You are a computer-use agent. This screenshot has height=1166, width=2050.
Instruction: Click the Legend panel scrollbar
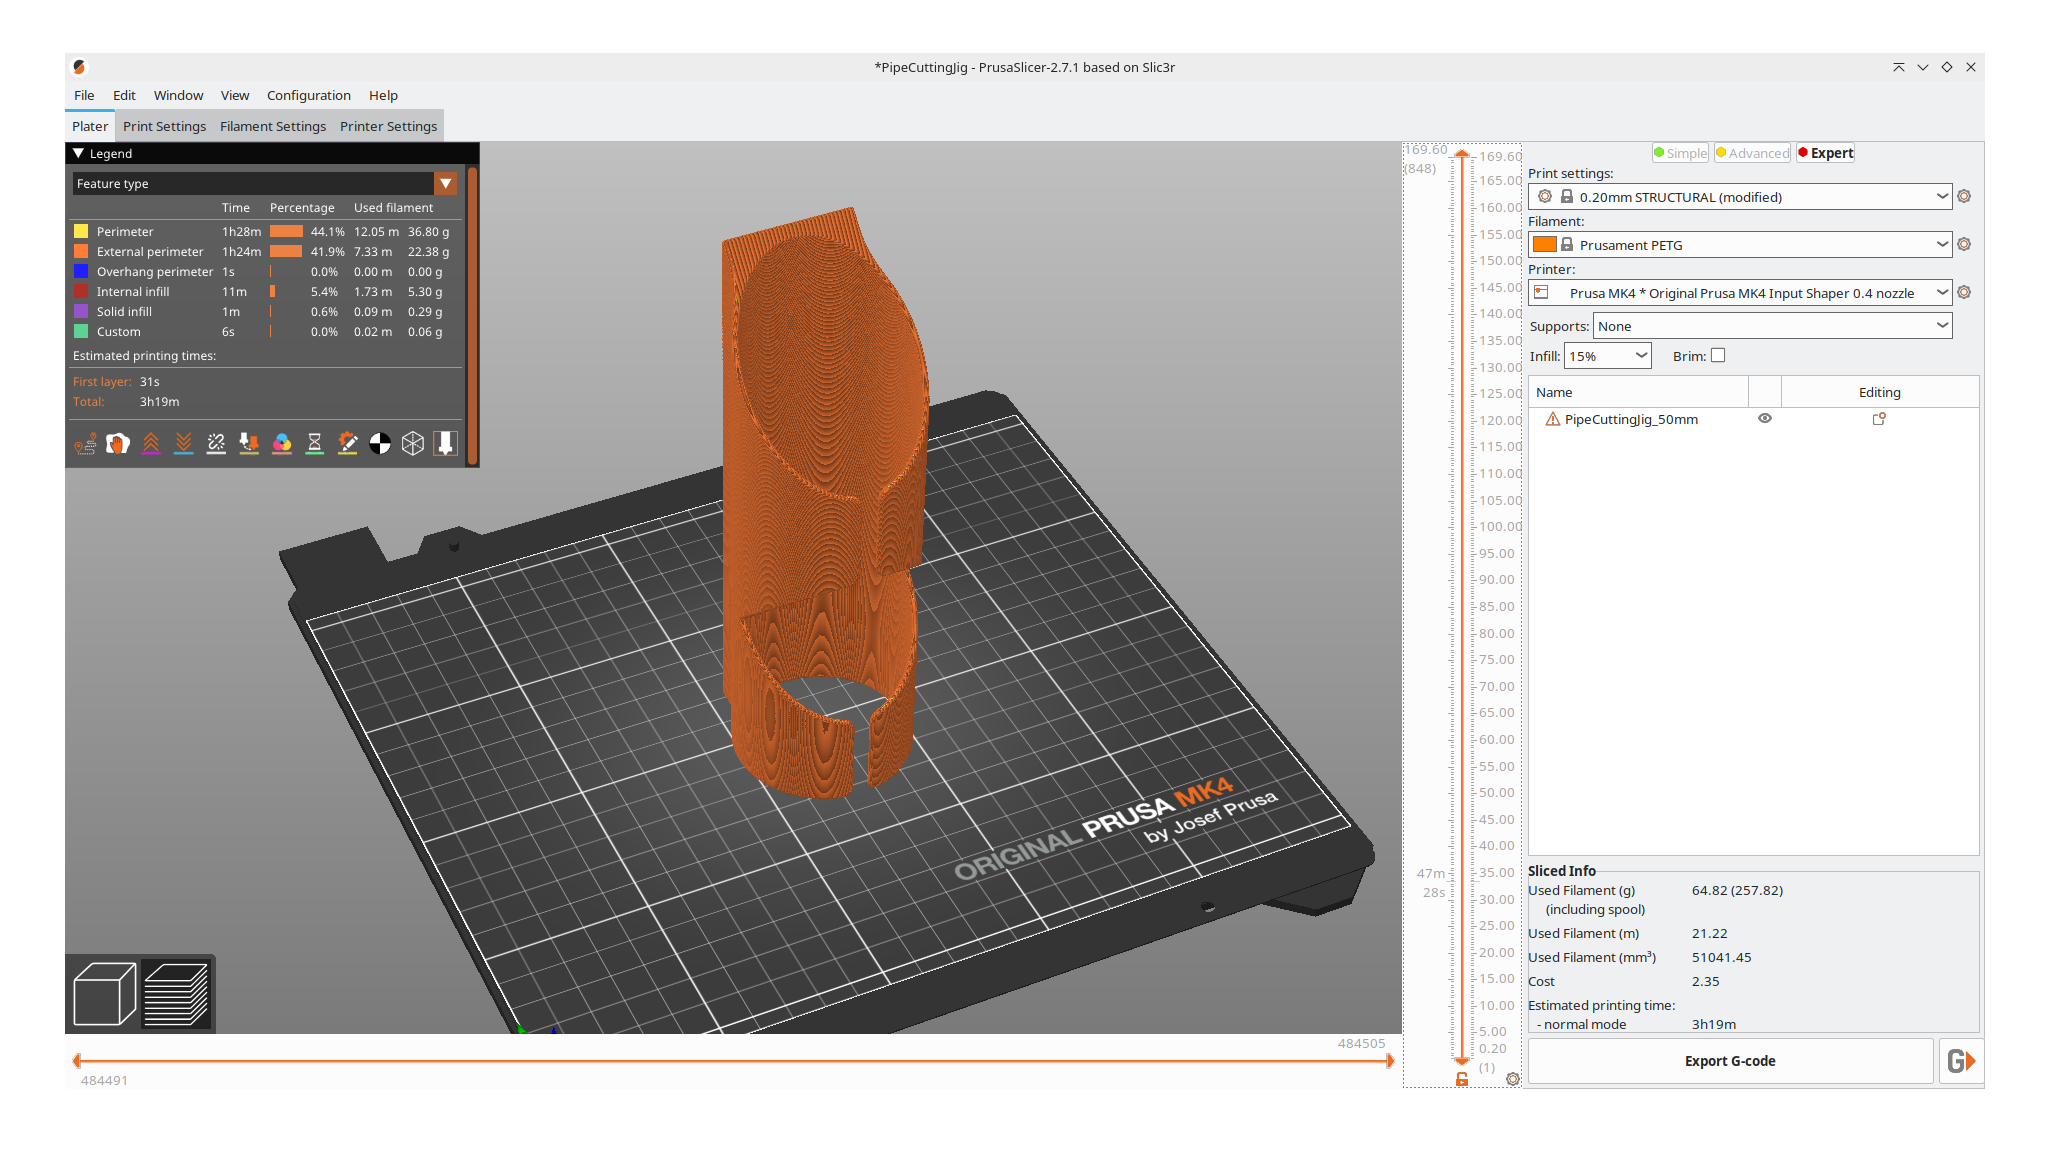pos(472,316)
